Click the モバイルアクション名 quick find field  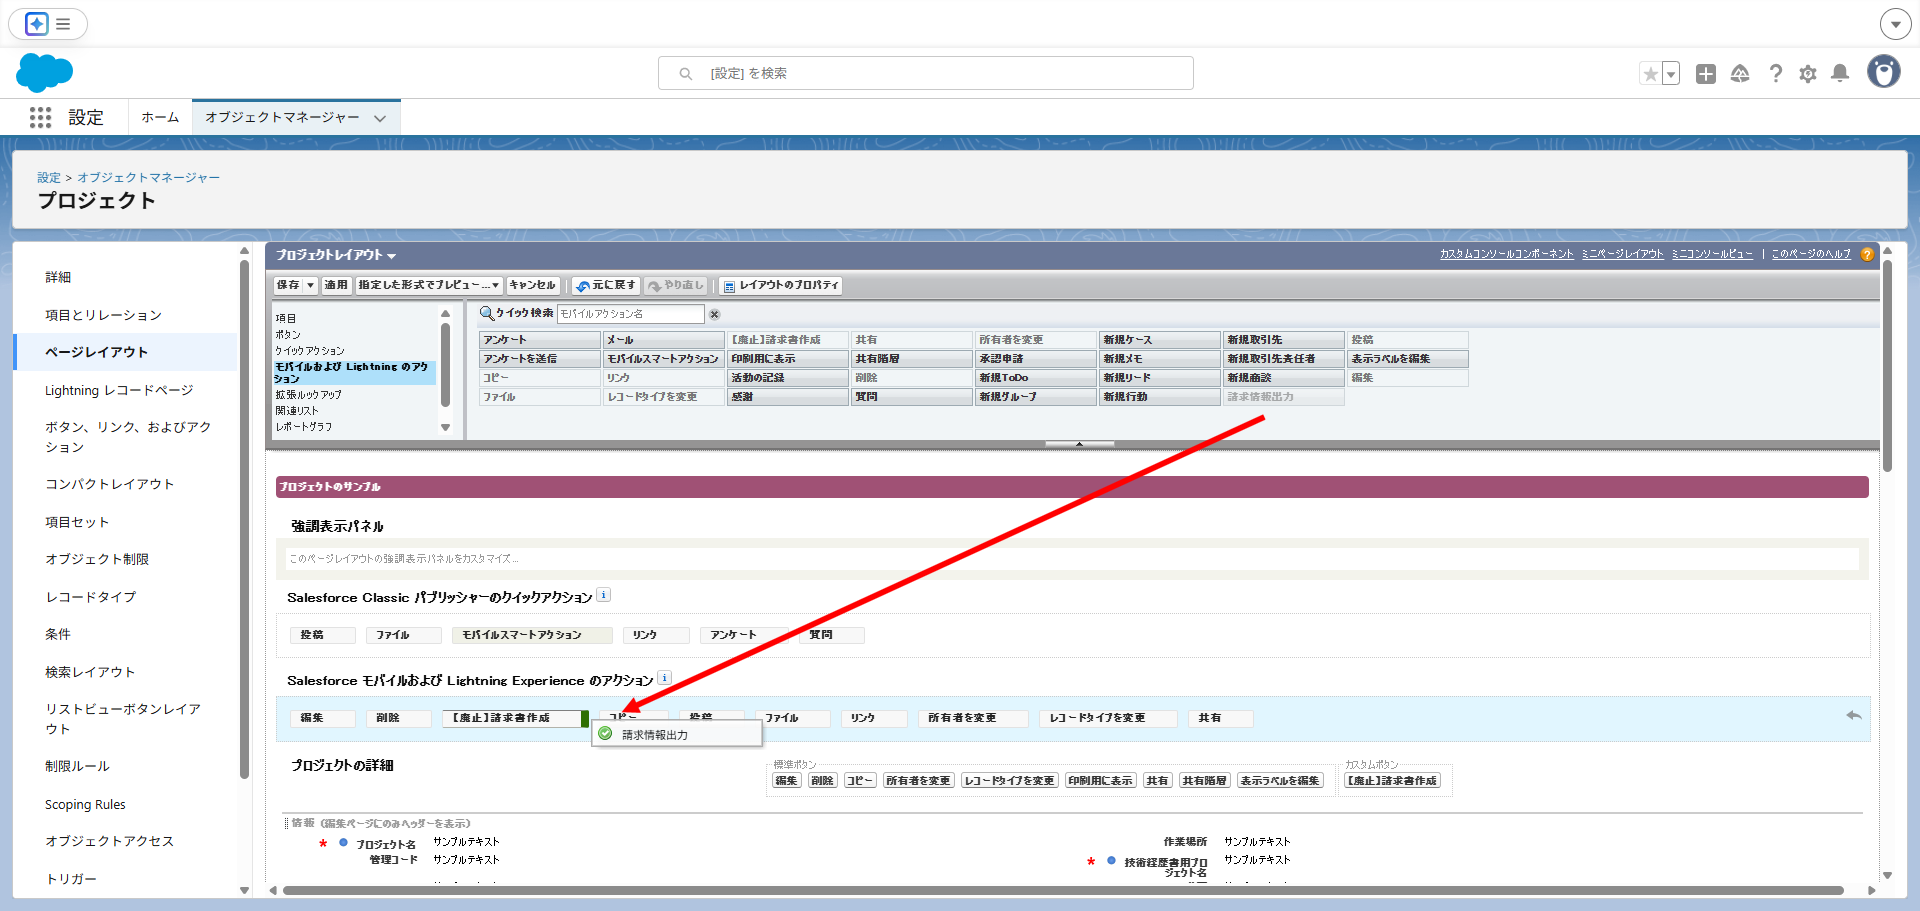630,314
